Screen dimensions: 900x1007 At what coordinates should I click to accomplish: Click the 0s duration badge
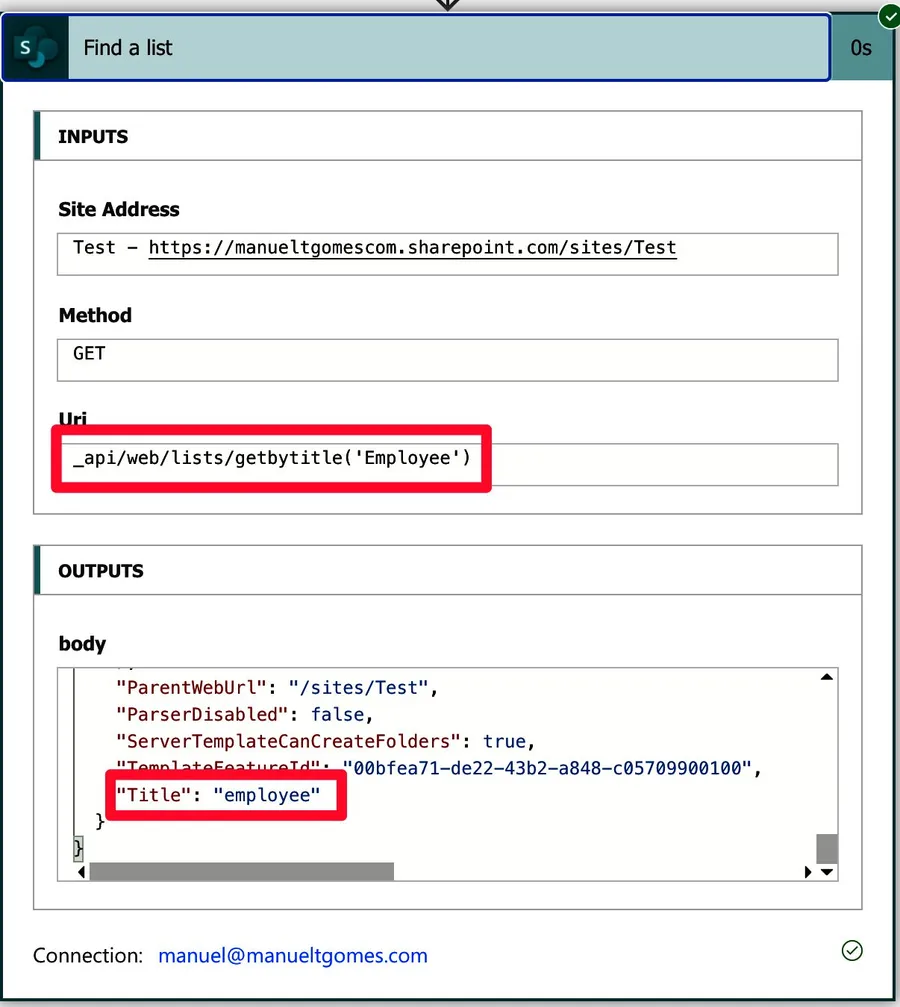tap(860, 47)
